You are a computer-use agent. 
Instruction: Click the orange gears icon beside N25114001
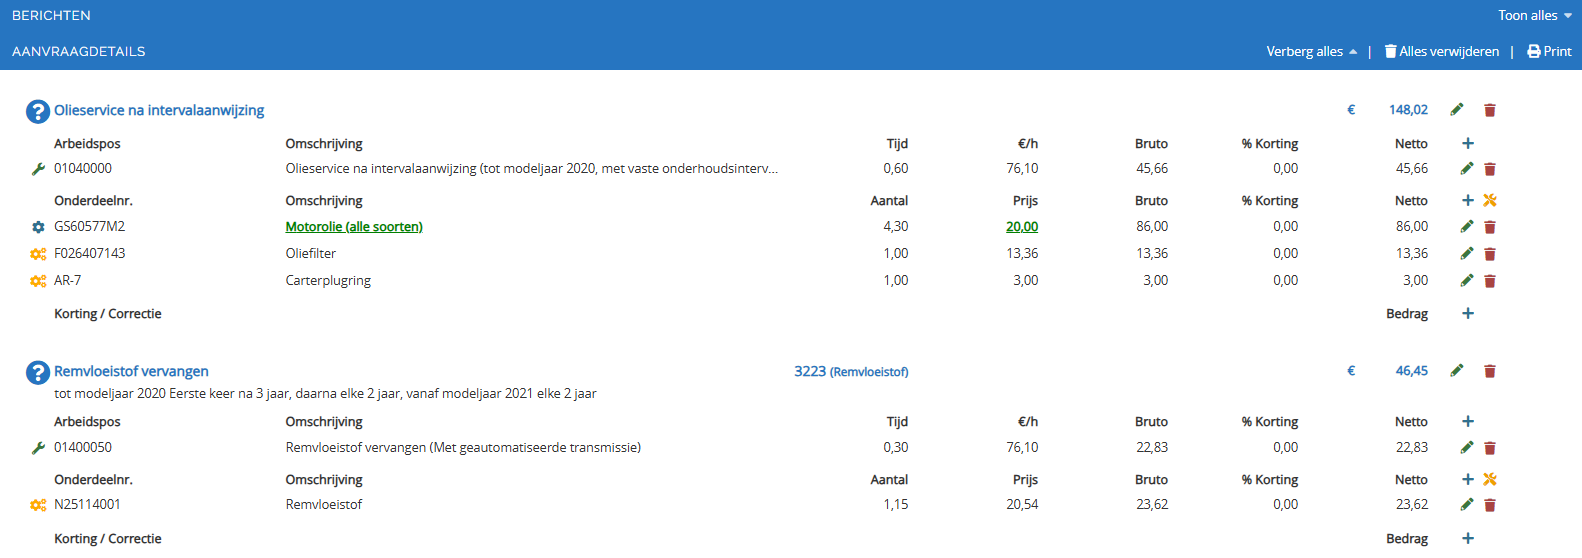pyautogui.click(x=38, y=505)
